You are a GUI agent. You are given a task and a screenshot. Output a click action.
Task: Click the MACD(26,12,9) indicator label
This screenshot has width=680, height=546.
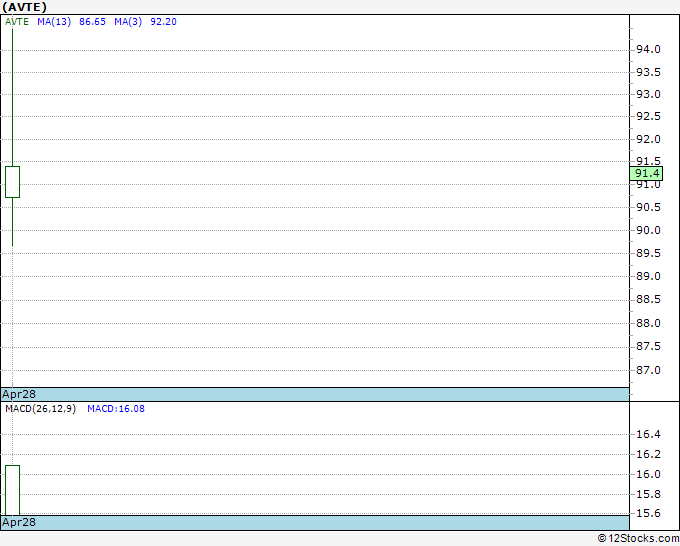(x=40, y=409)
